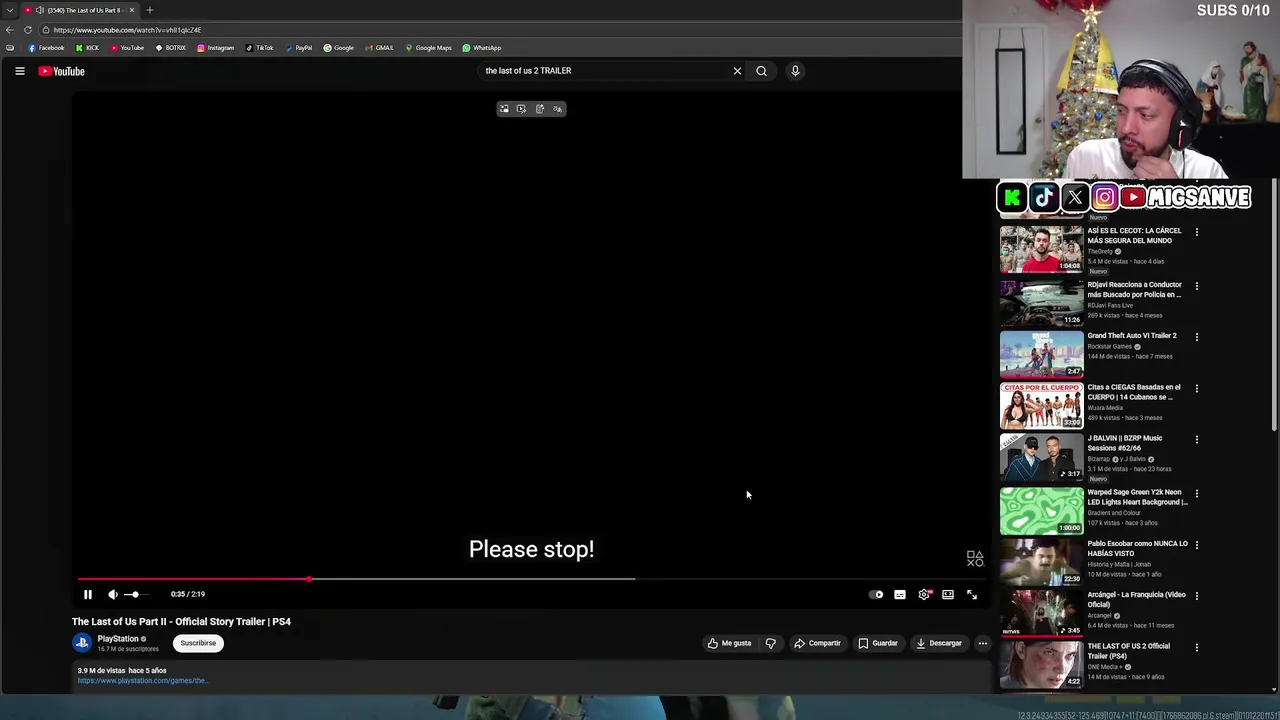Clear the search query with the X
The height and width of the screenshot is (720, 1280).
[x=737, y=71]
